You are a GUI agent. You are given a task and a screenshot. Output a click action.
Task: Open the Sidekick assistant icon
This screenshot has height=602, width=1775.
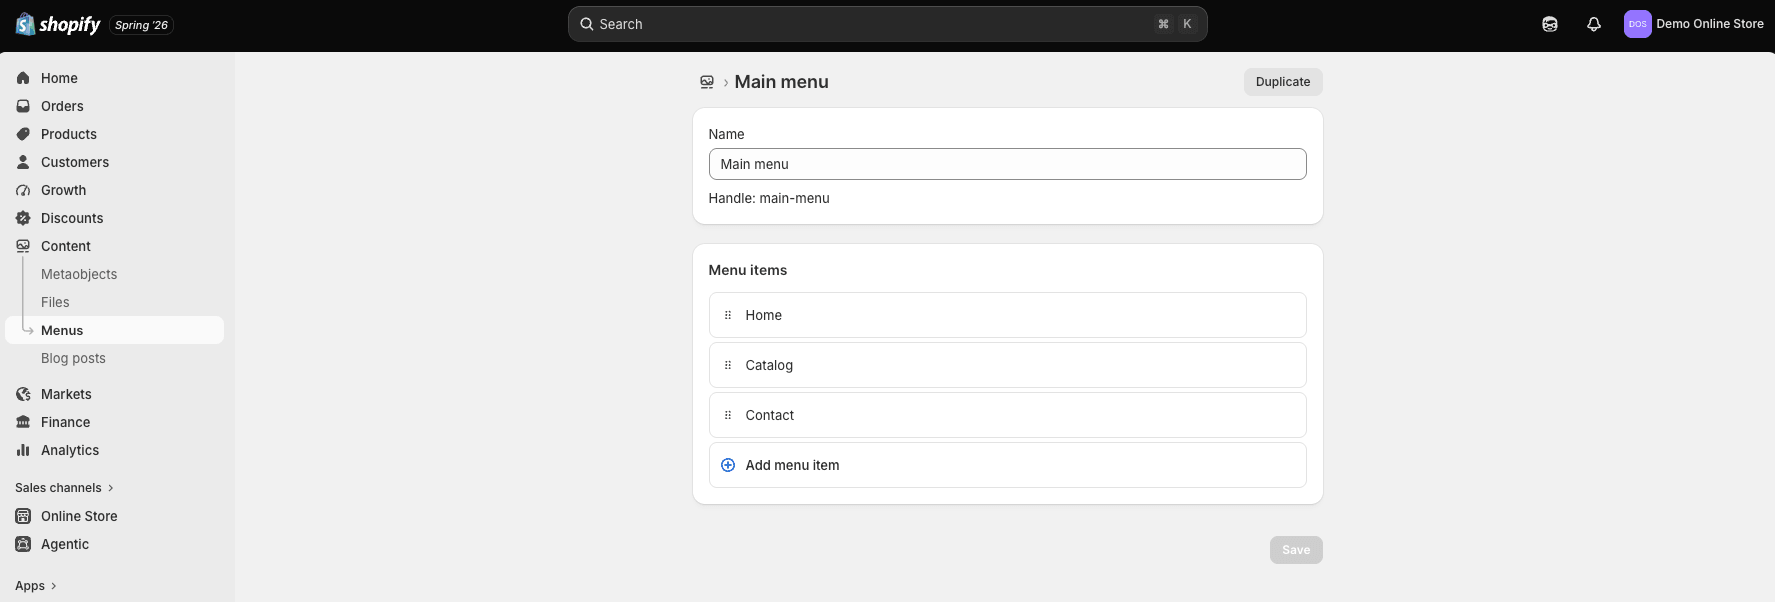[1550, 24]
